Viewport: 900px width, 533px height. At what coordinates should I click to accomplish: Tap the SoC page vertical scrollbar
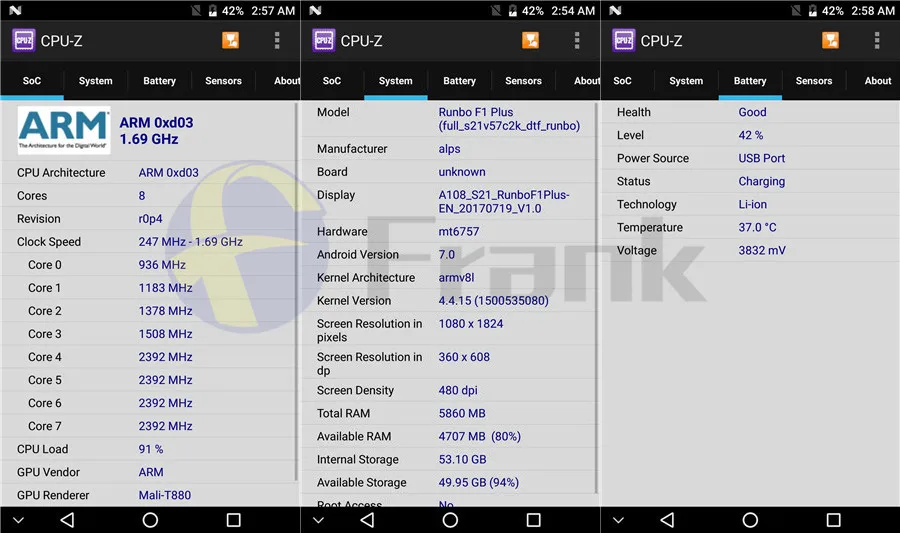(x=297, y=291)
